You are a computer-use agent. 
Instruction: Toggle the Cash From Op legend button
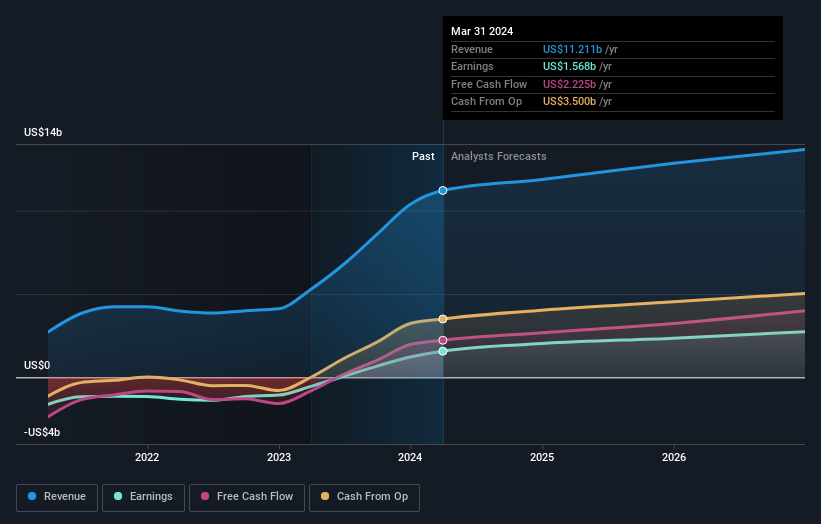(x=364, y=497)
